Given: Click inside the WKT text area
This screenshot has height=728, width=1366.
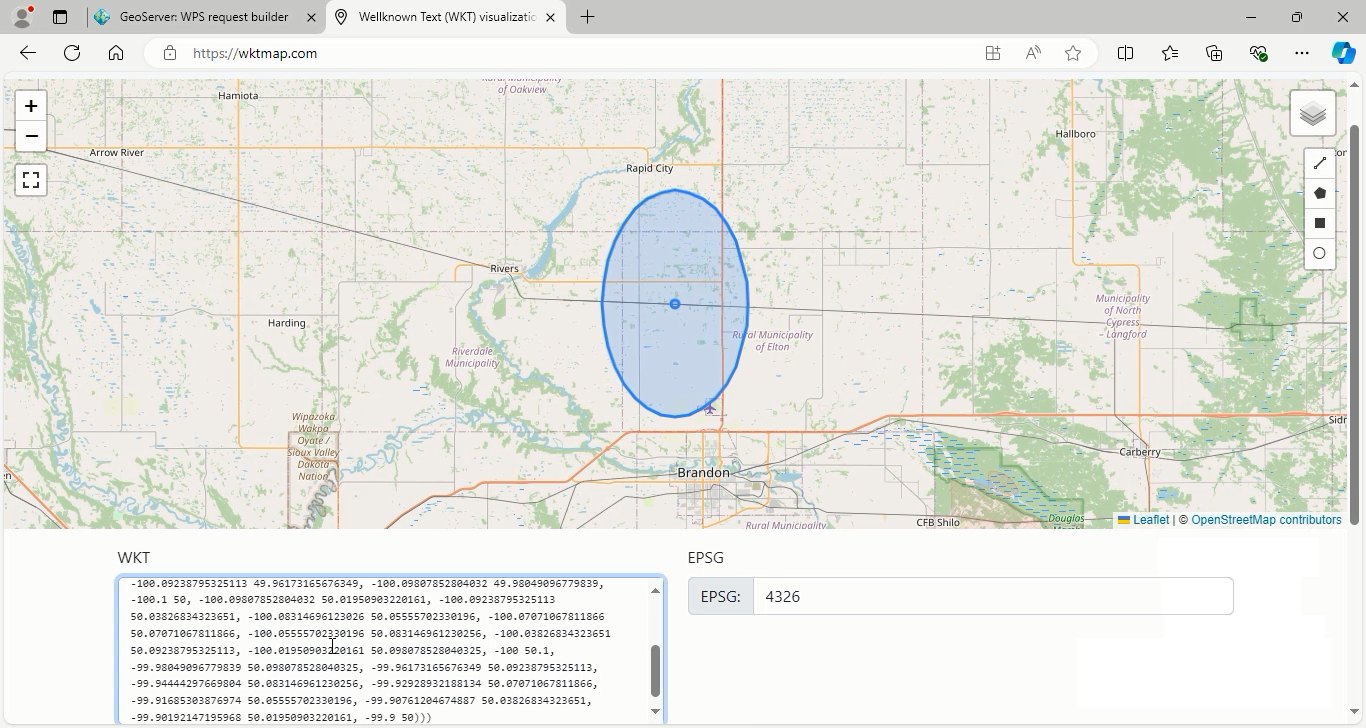Looking at the screenshot, I should (390, 650).
